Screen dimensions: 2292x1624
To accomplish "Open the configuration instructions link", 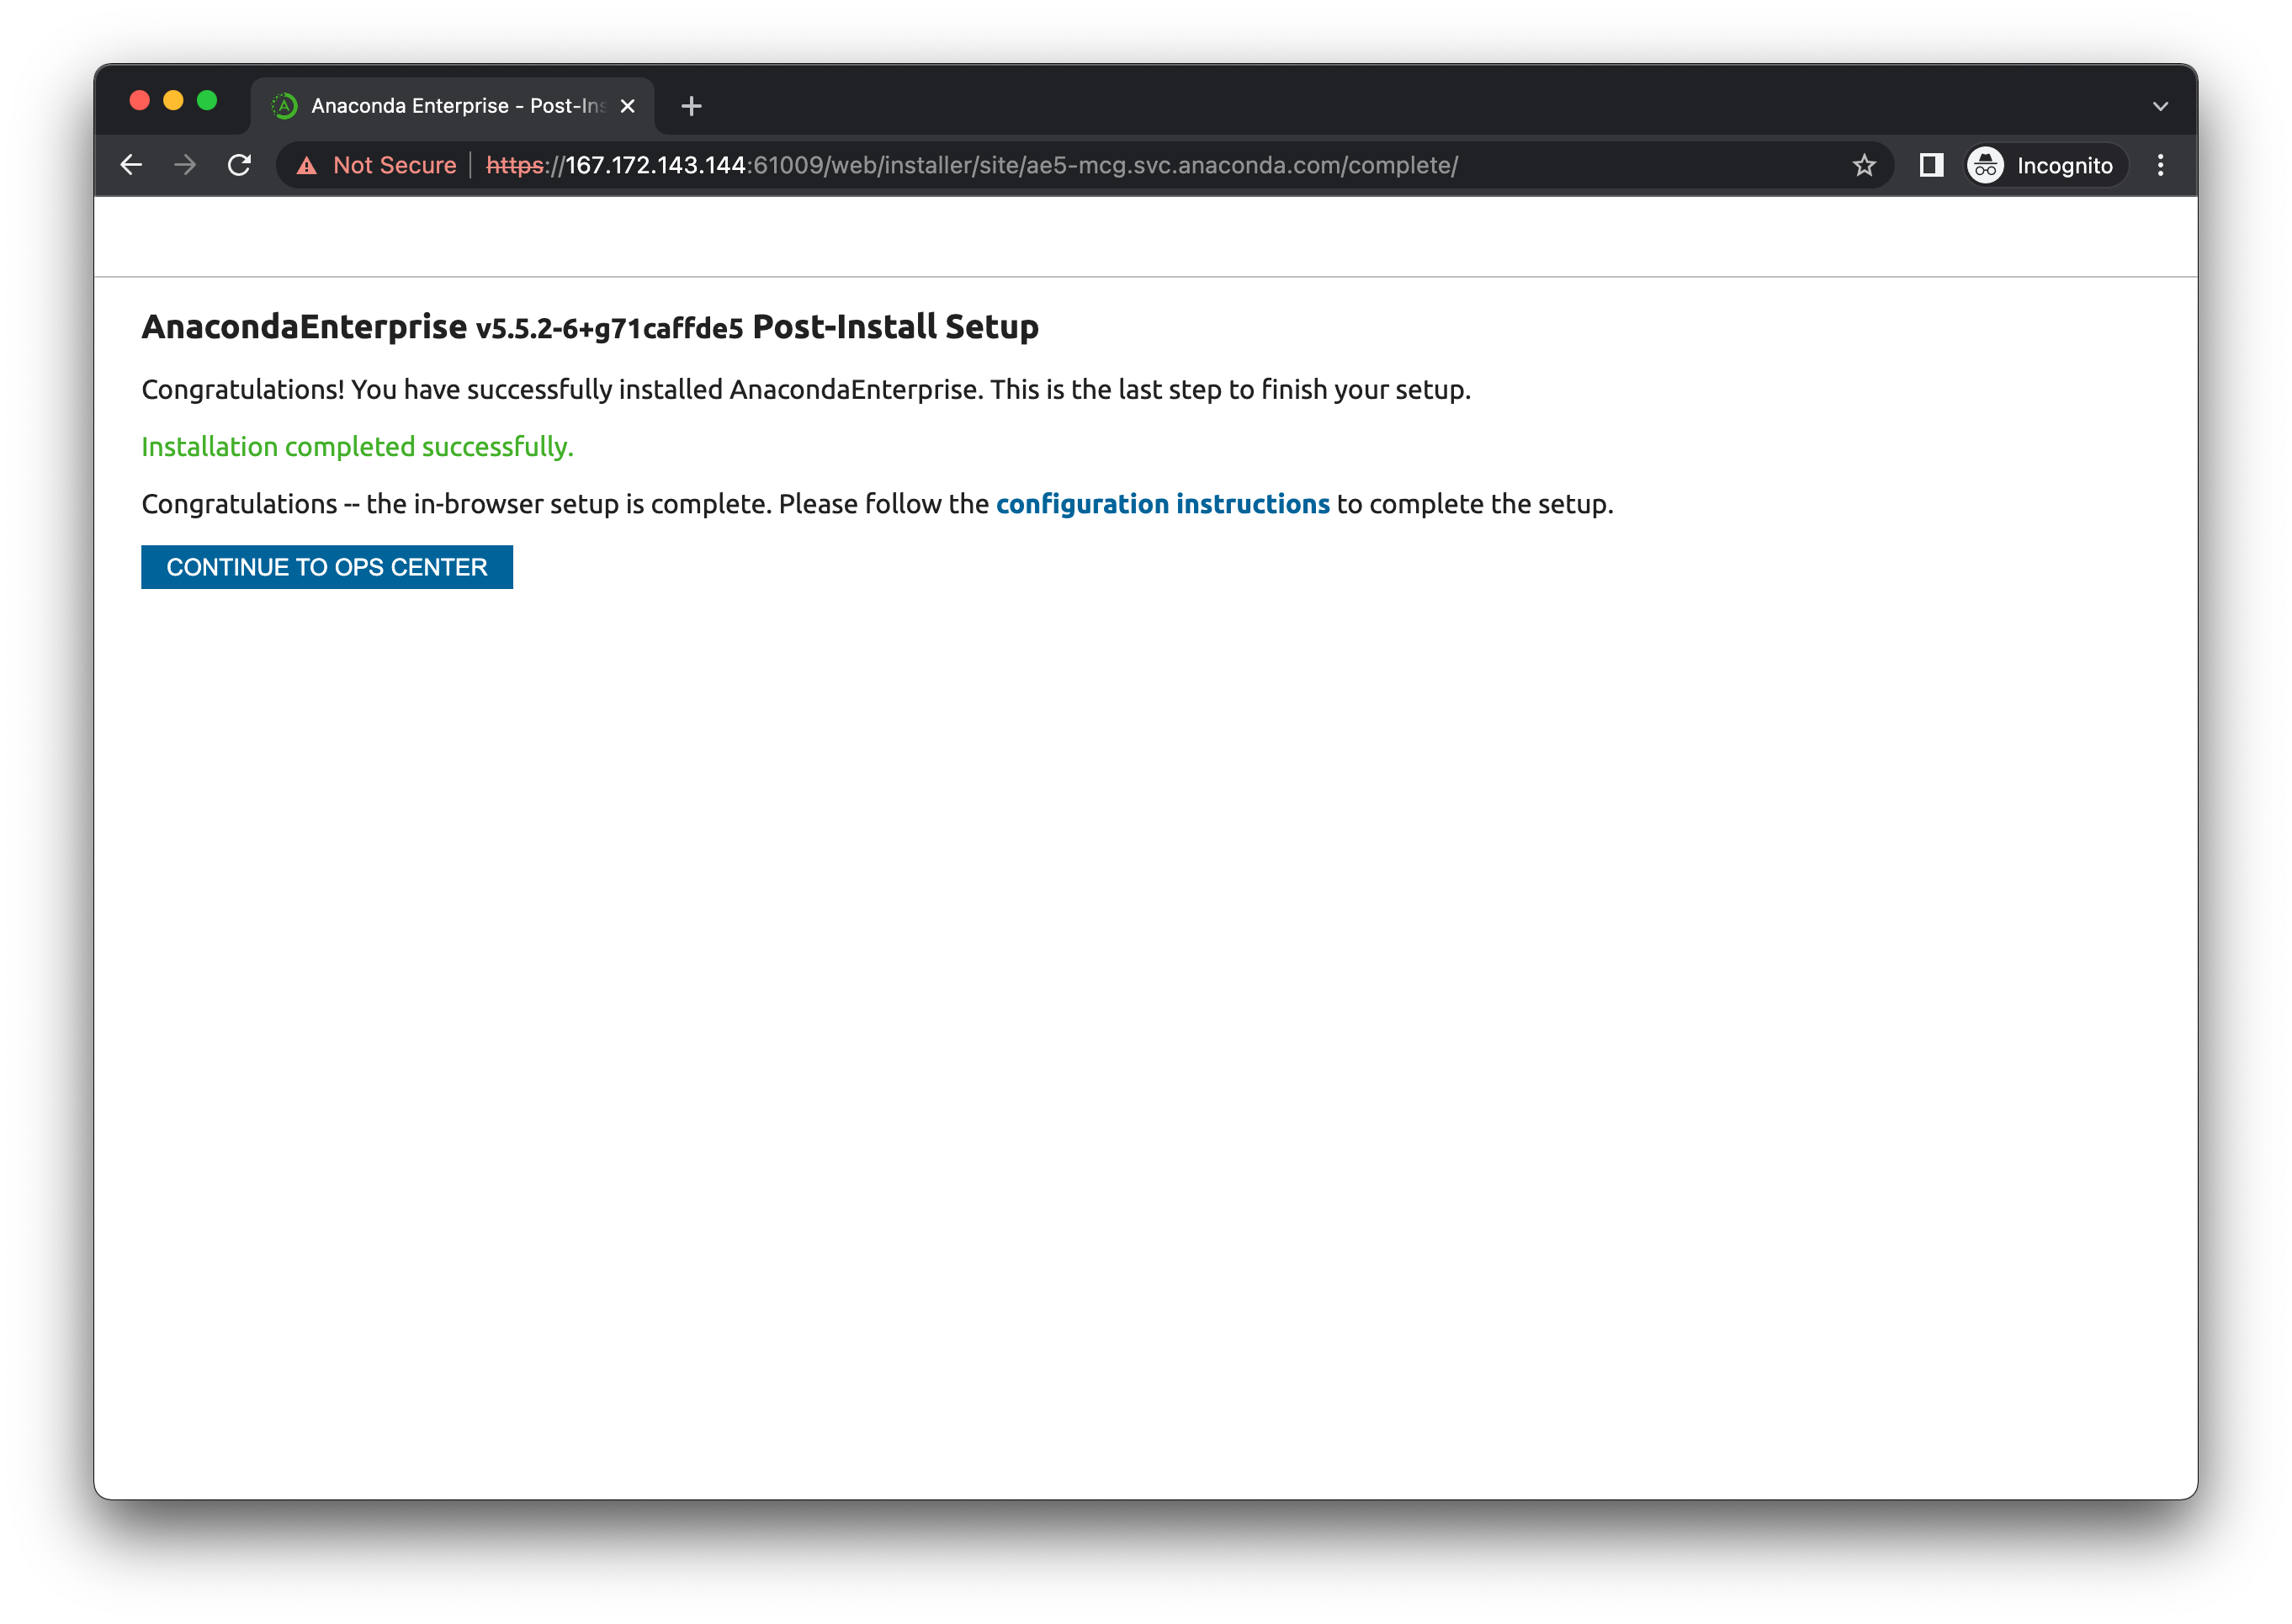I will (x=1162, y=504).
